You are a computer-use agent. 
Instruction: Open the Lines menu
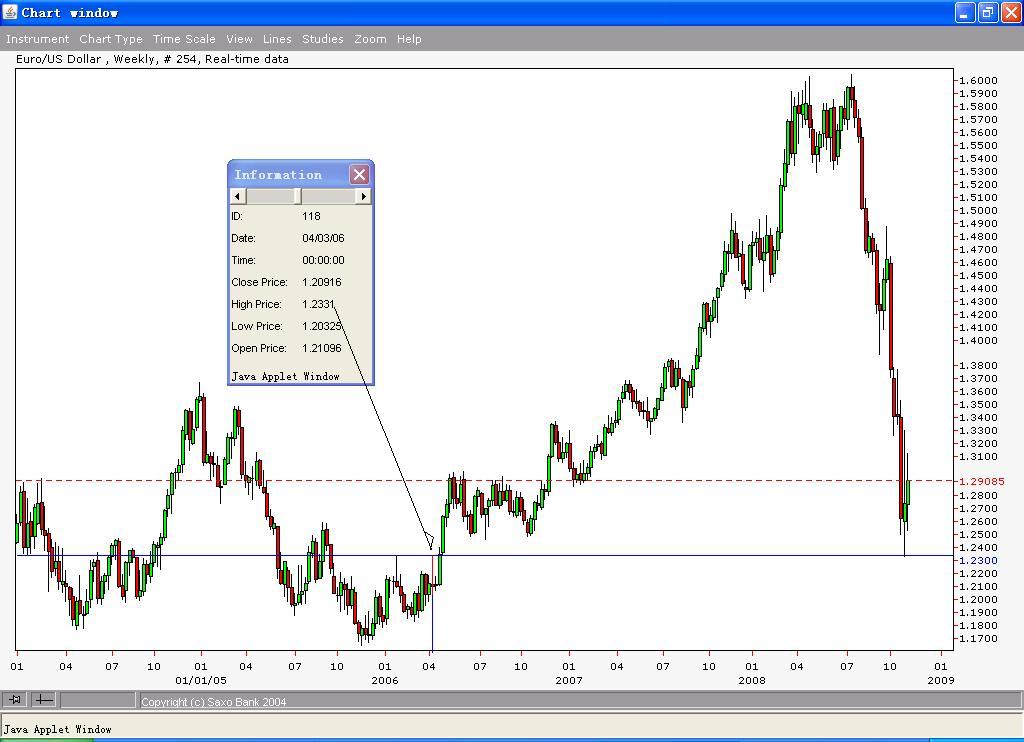[277, 39]
